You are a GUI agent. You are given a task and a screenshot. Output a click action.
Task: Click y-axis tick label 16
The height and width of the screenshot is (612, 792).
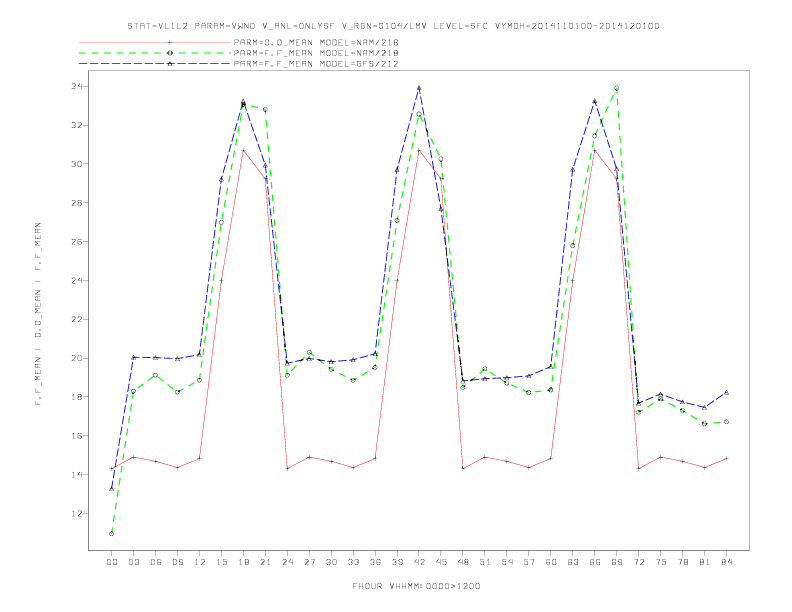click(76, 436)
